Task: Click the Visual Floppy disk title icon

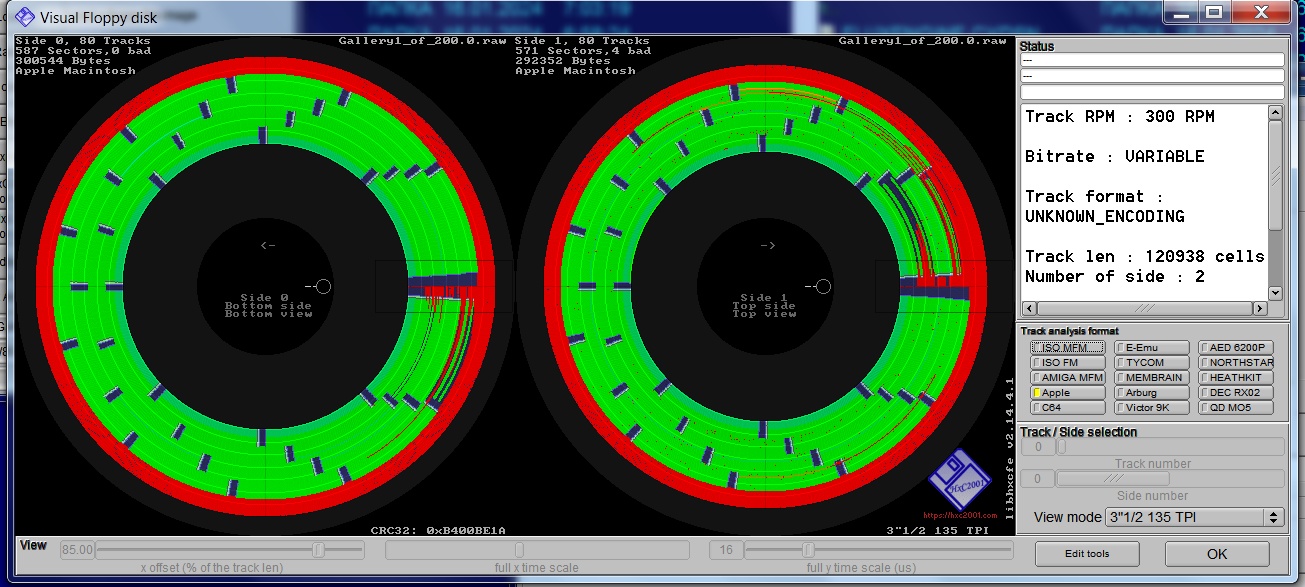Action: [x=24, y=15]
